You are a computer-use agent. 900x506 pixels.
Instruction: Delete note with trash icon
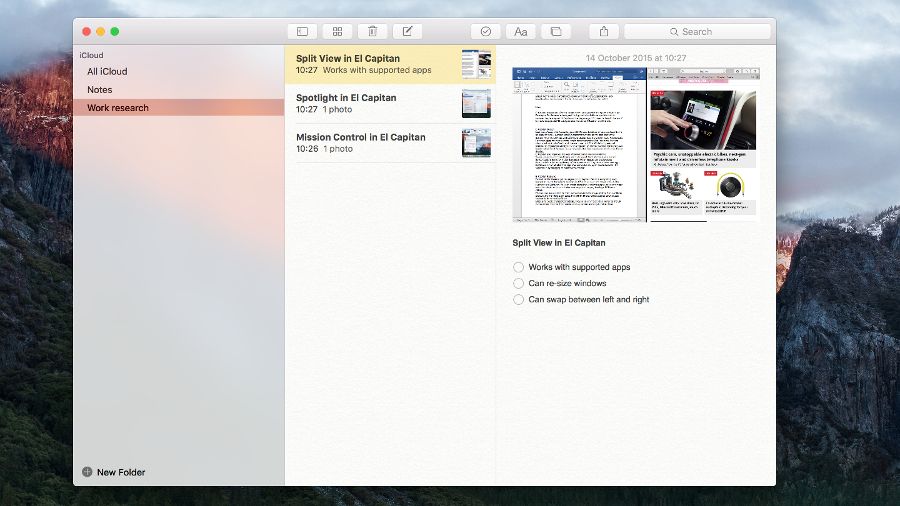click(x=373, y=32)
